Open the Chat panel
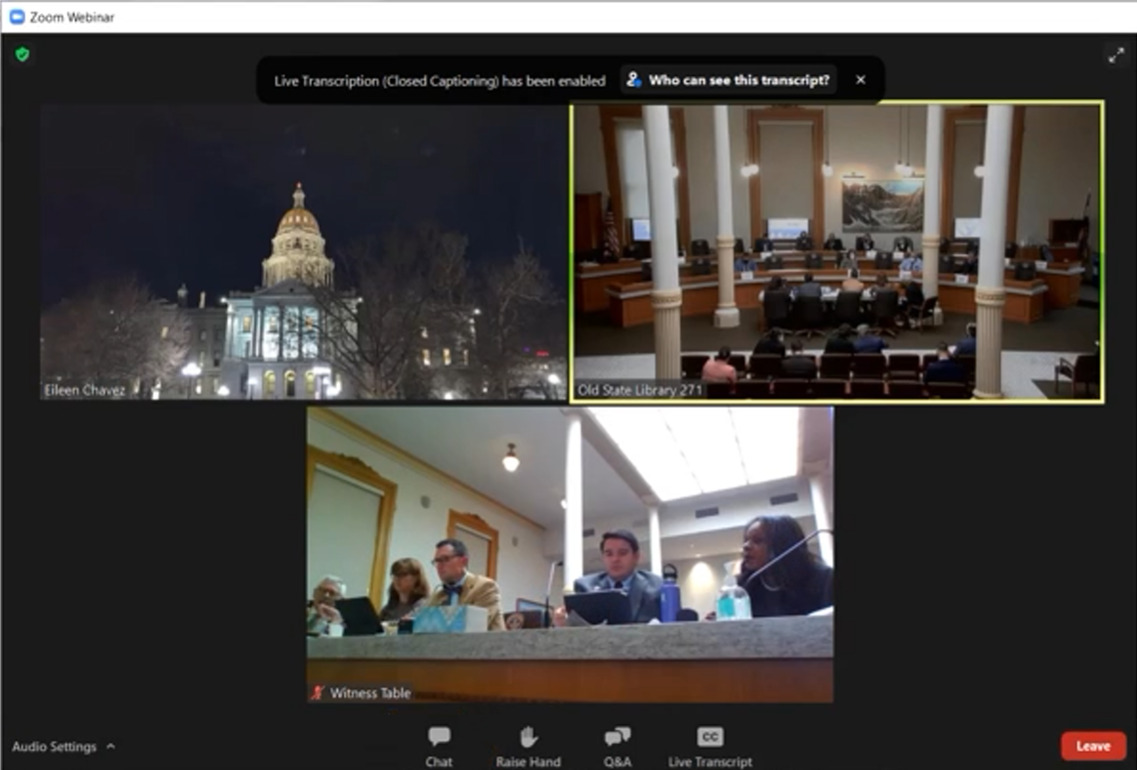This screenshot has width=1137, height=770. tap(438, 745)
